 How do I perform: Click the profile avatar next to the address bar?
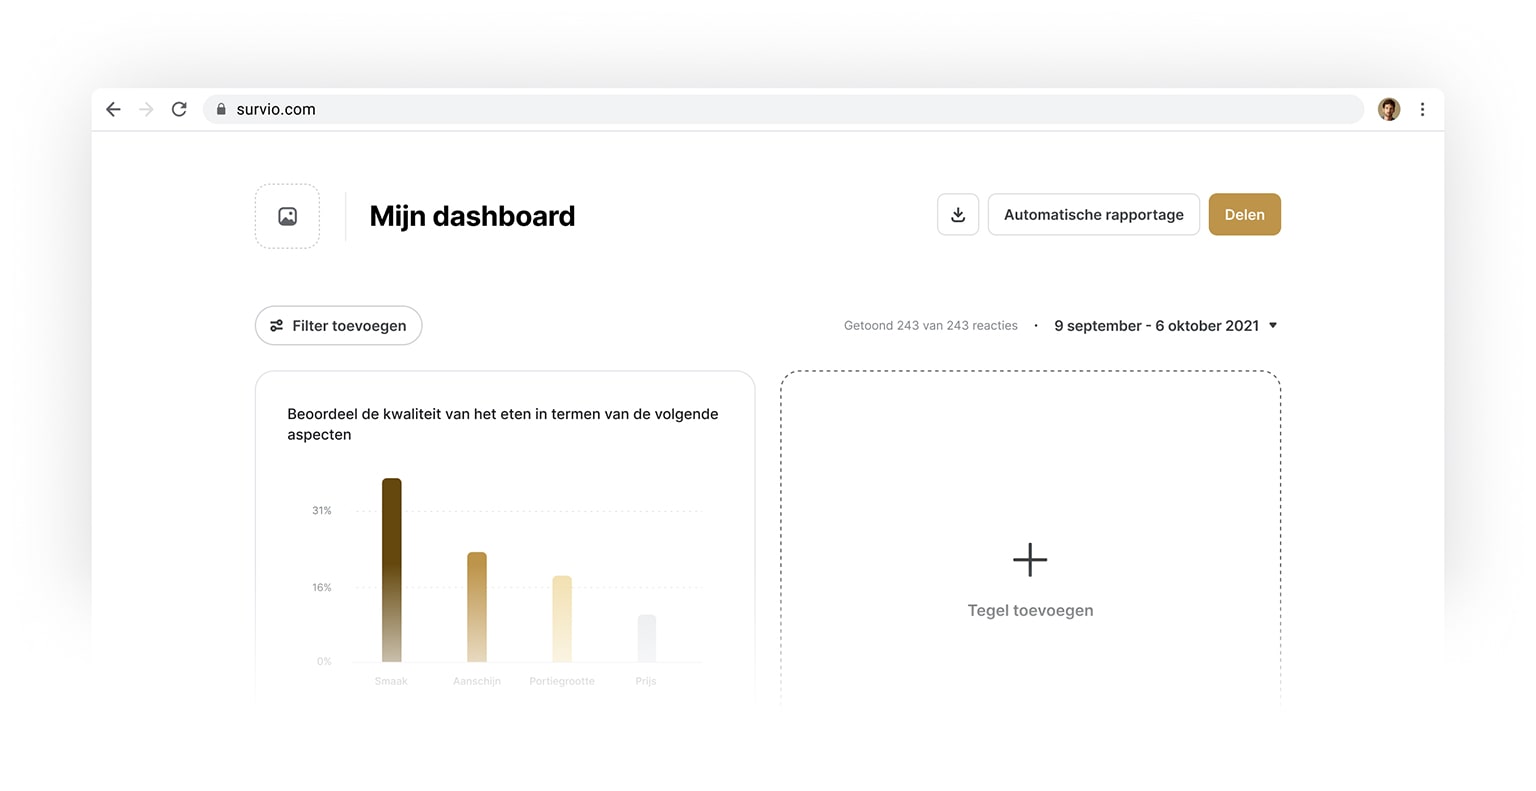[1388, 109]
